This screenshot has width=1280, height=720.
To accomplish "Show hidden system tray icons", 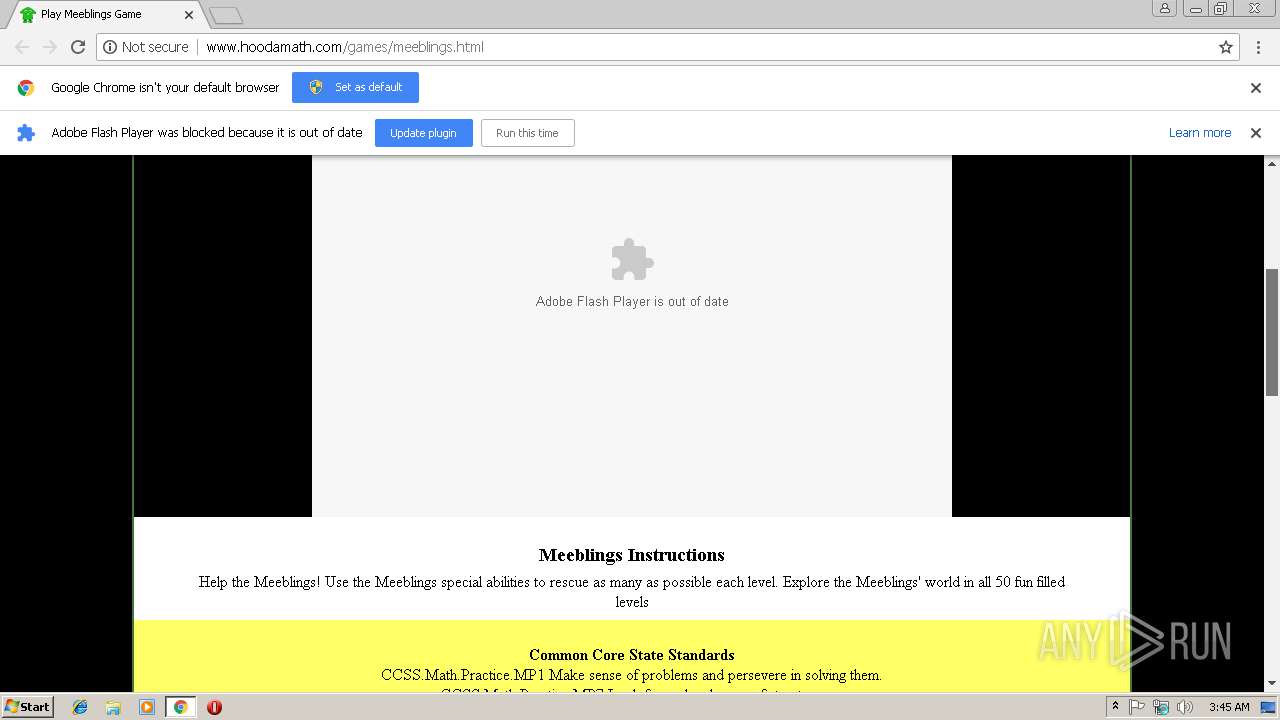I will (1115, 706).
